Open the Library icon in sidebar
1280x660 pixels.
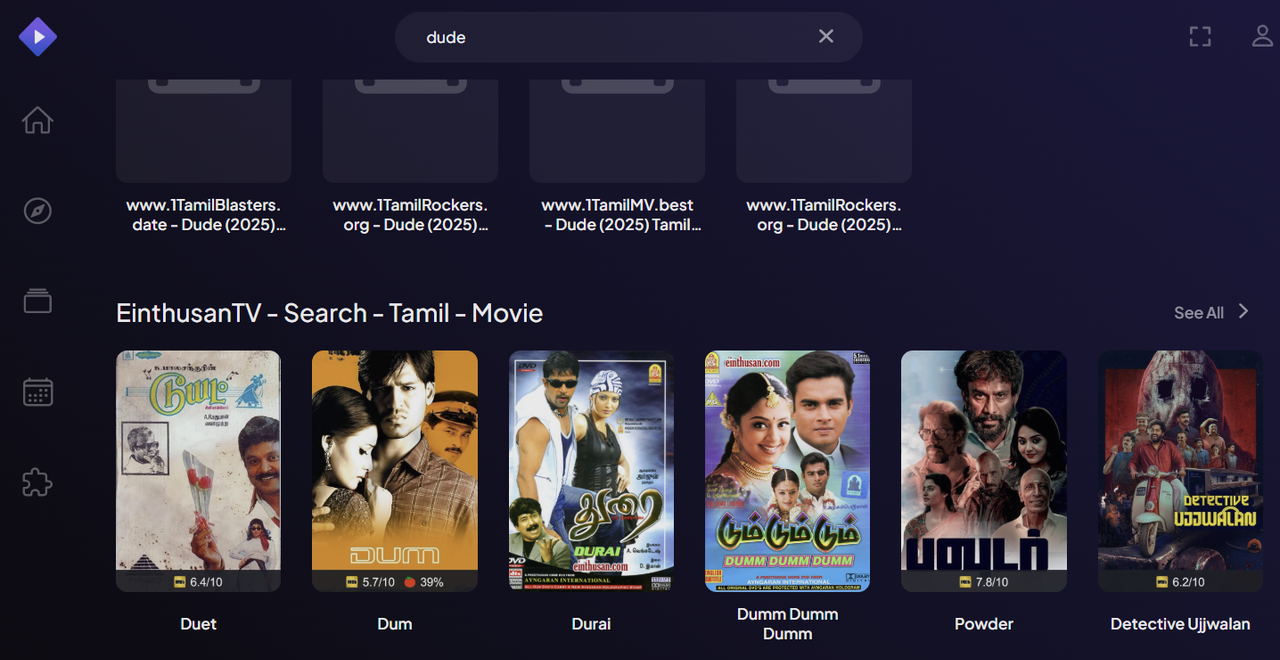click(x=37, y=300)
